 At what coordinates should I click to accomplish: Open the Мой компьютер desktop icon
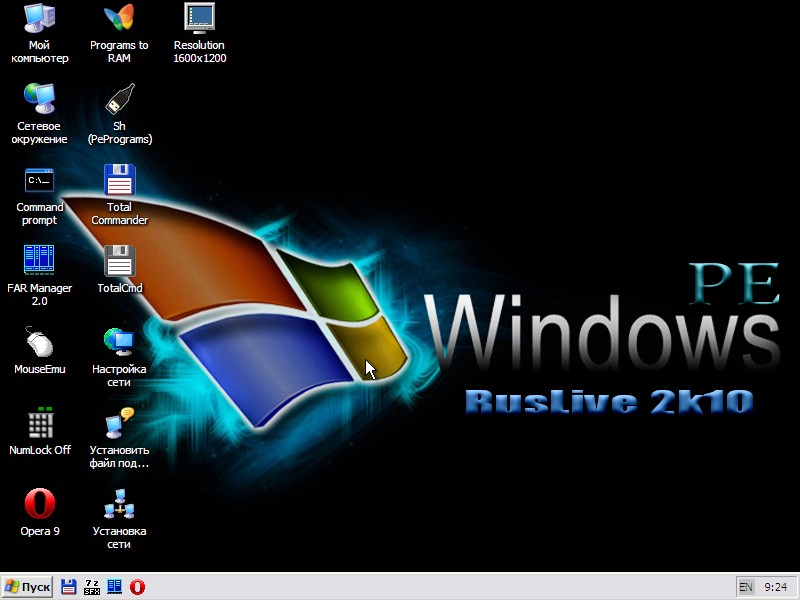click(39, 33)
